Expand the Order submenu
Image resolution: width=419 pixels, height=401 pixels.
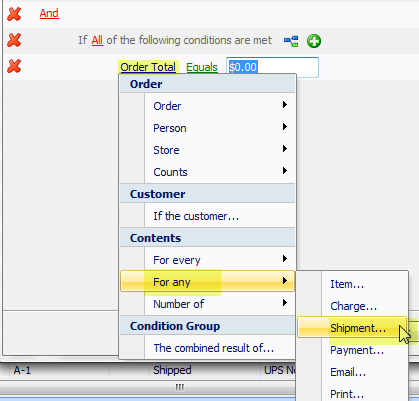208,106
